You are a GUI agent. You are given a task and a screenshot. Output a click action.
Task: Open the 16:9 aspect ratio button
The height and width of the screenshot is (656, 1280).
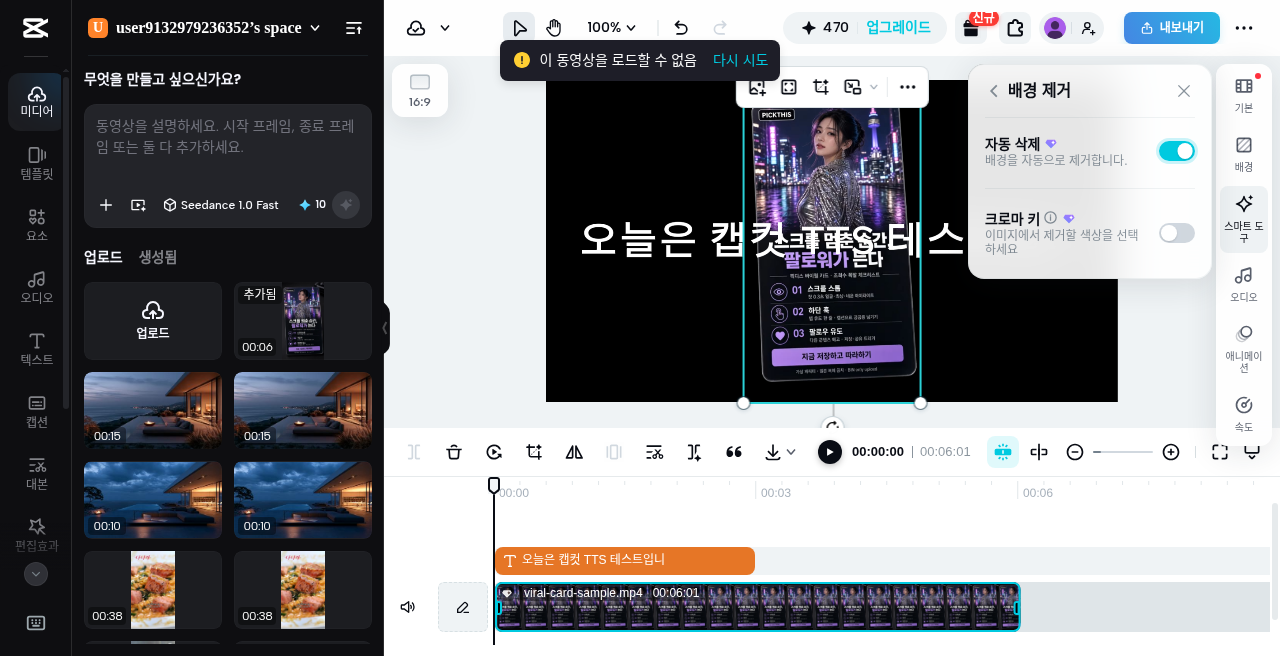click(x=420, y=91)
